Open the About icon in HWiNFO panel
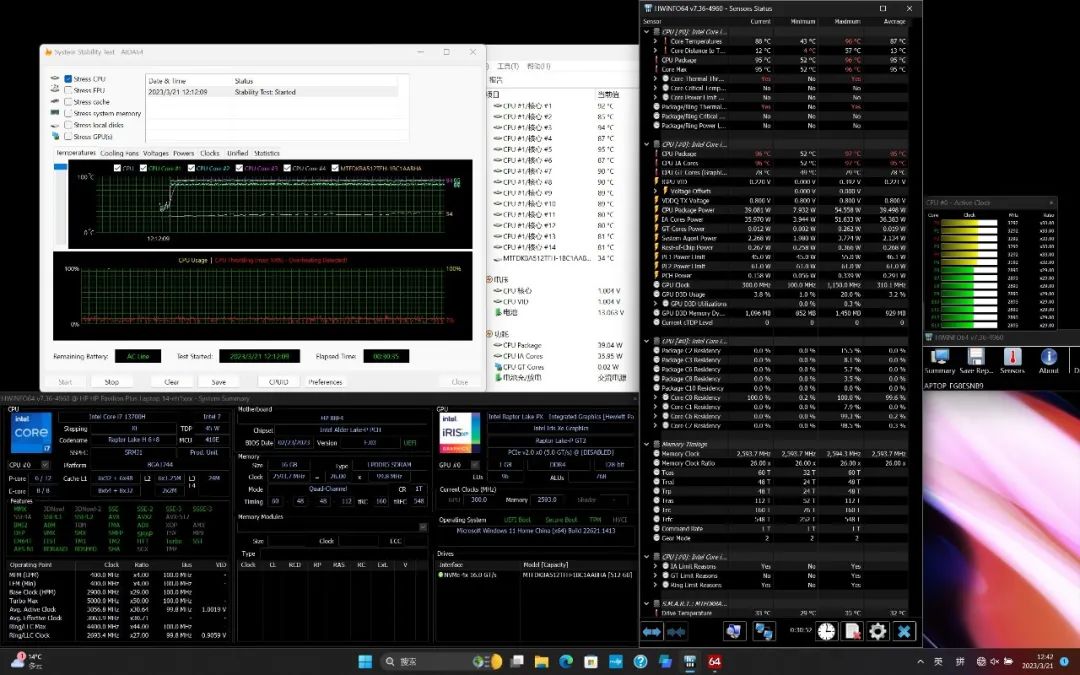 point(1048,359)
